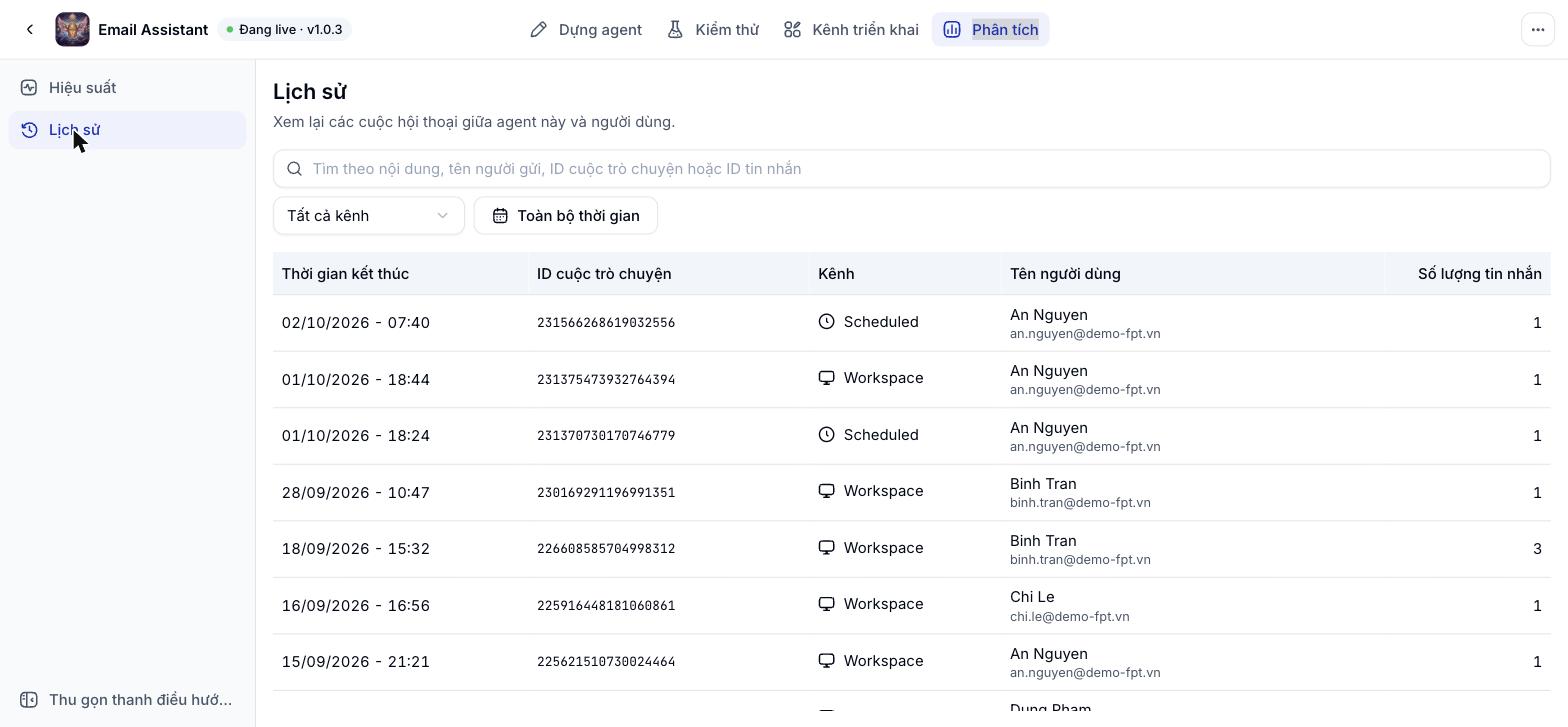Click Scheduled clock icon for 01/10/2026 18:24
This screenshot has height=727, width=1568.
[827, 435]
